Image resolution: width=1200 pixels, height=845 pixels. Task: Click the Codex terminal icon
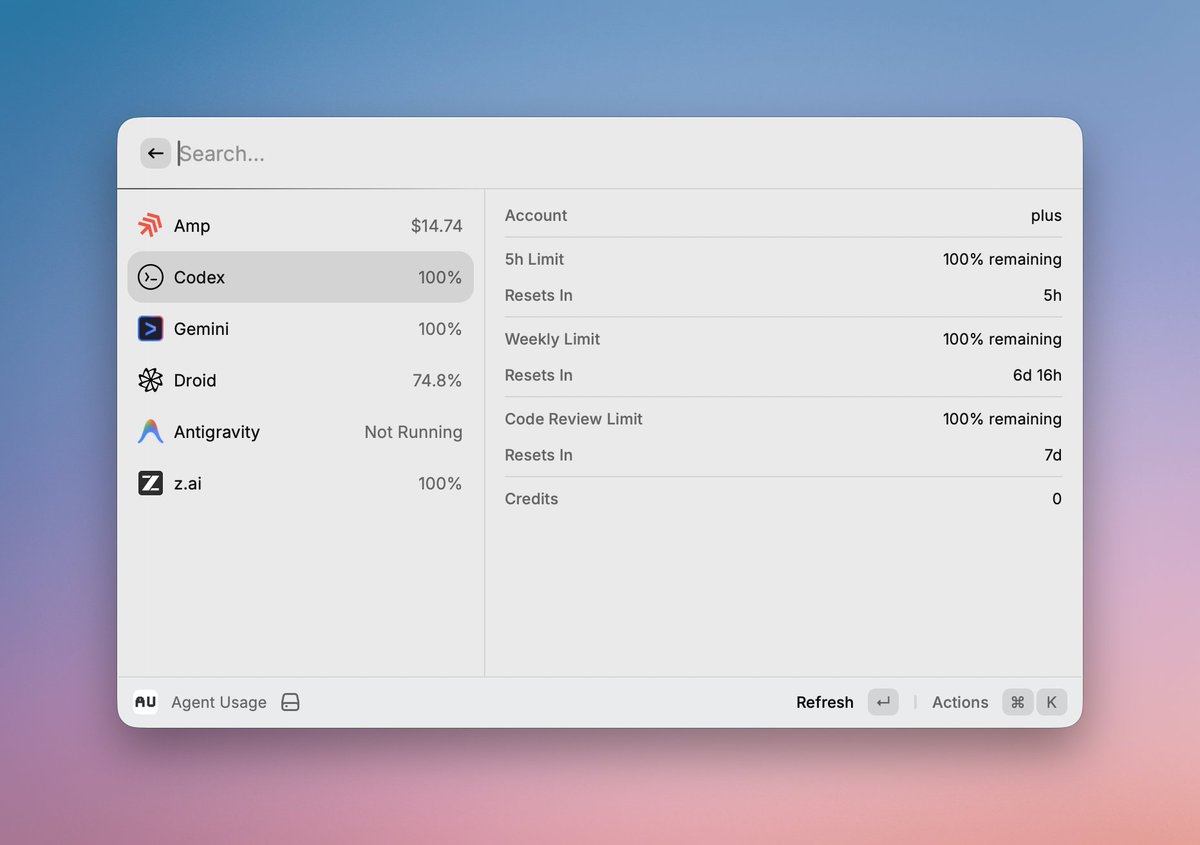(150, 277)
